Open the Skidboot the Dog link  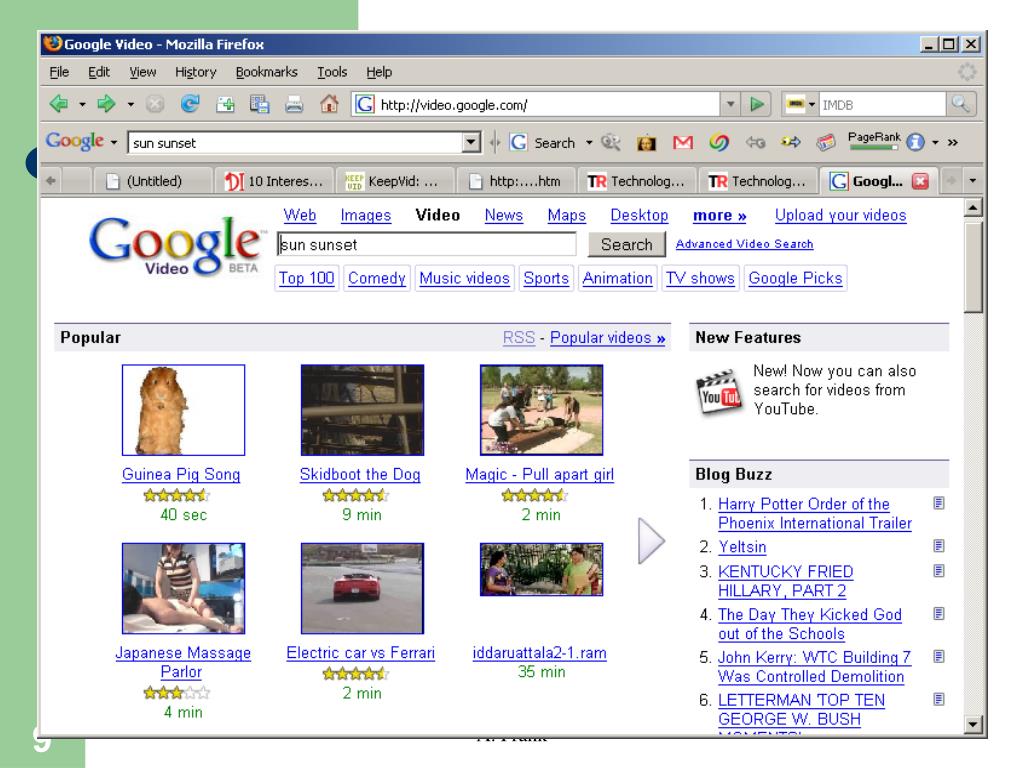coord(360,474)
